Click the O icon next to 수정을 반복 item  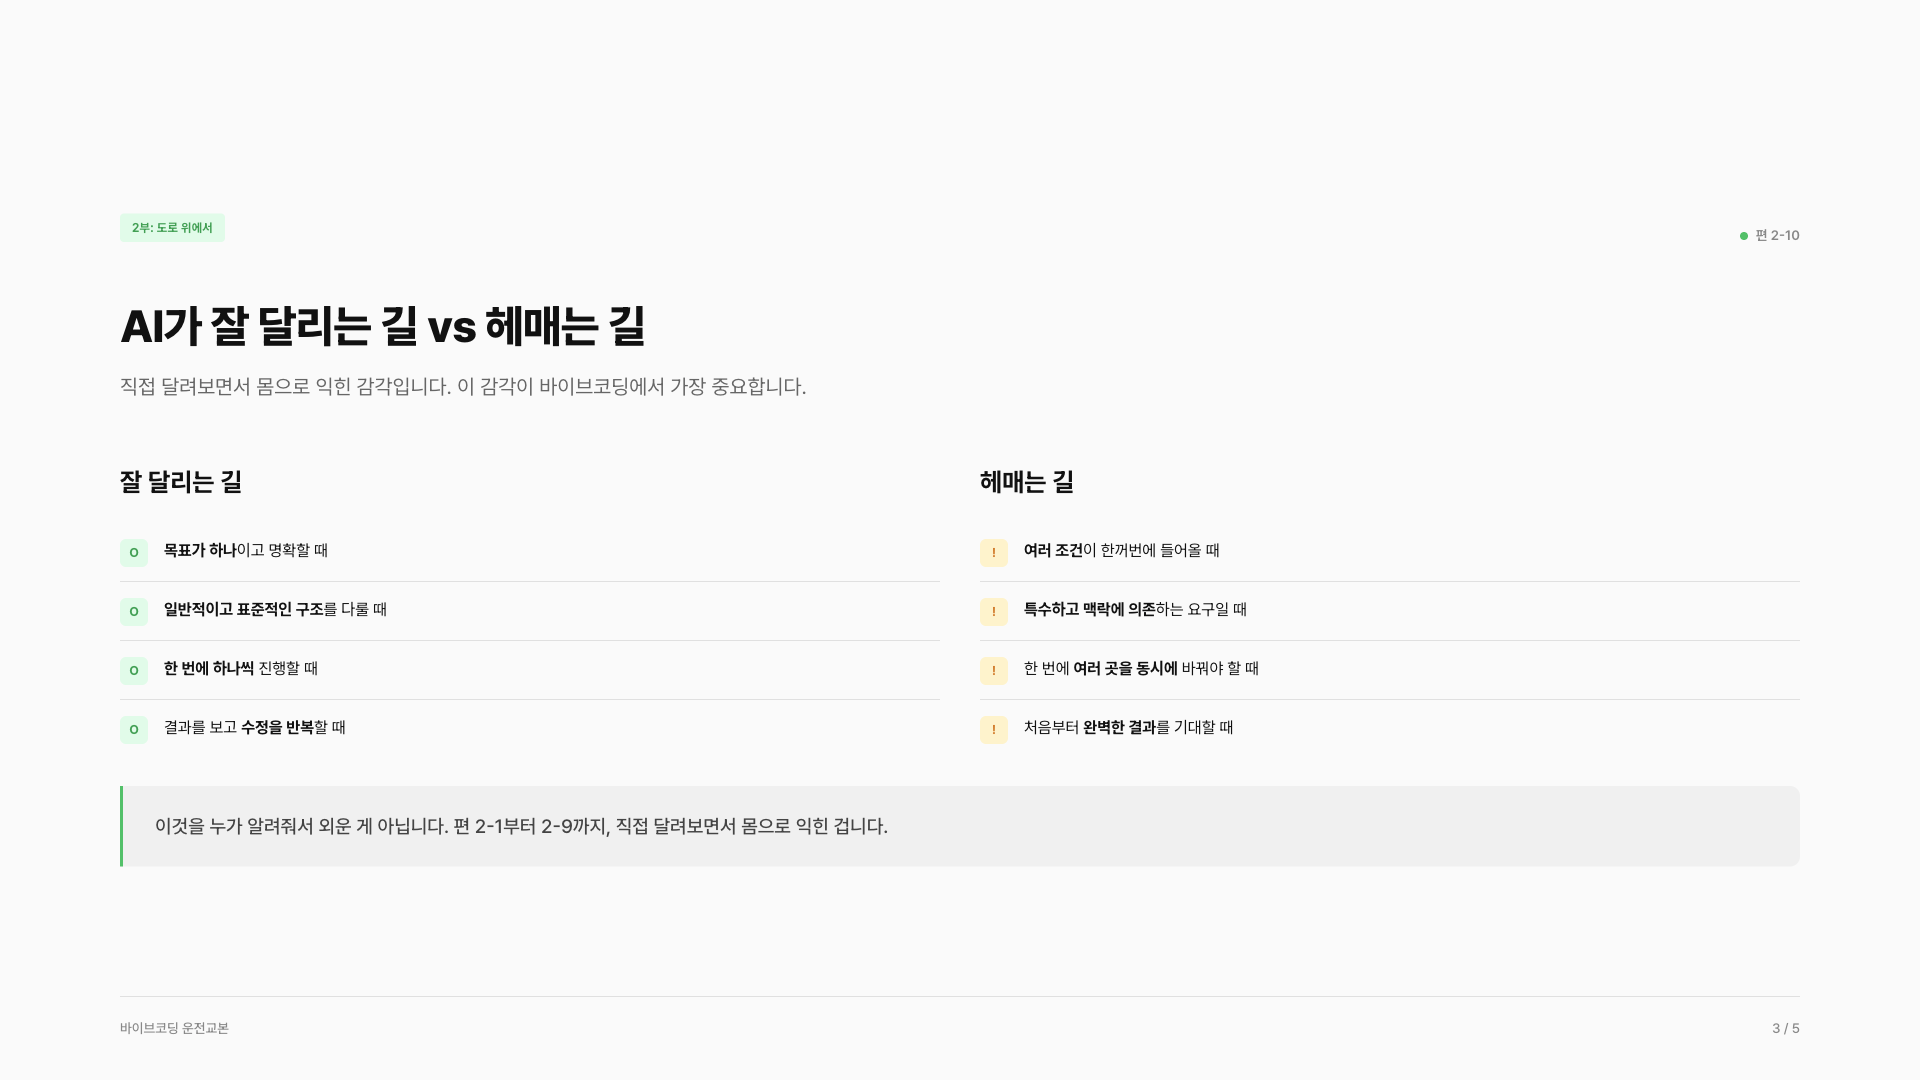pos(134,730)
